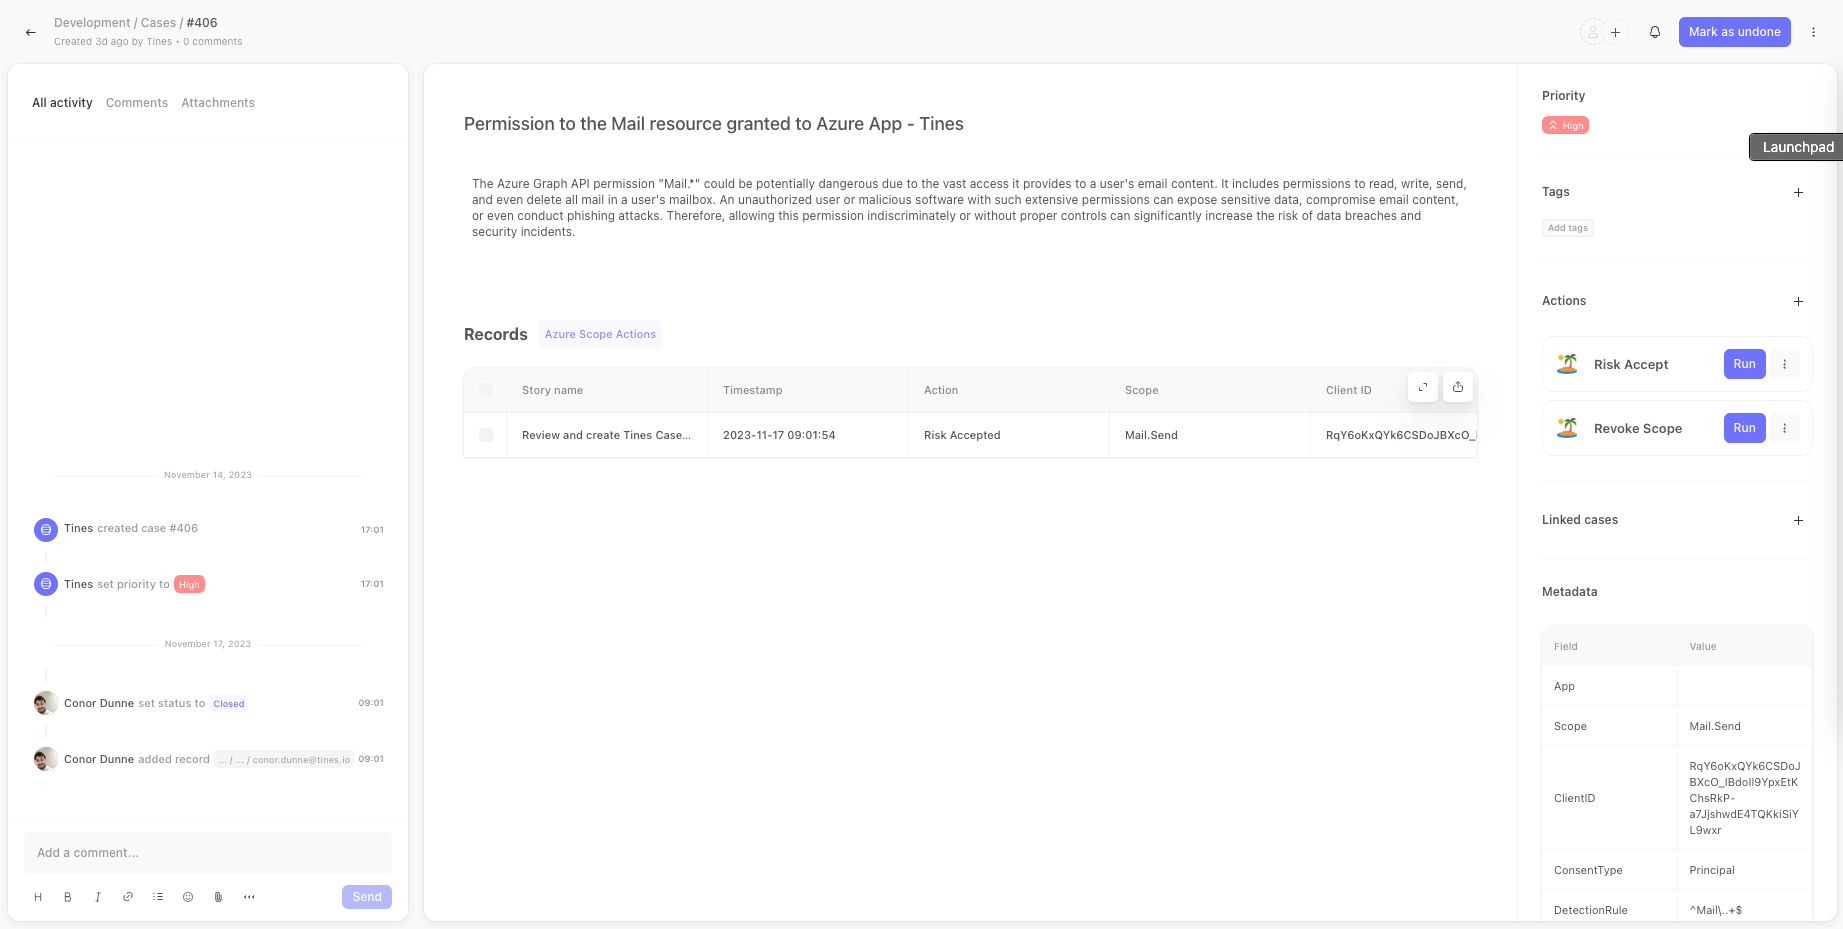1843x929 pixels.
Task: Click the case title heading
Action: coord(713,124)
